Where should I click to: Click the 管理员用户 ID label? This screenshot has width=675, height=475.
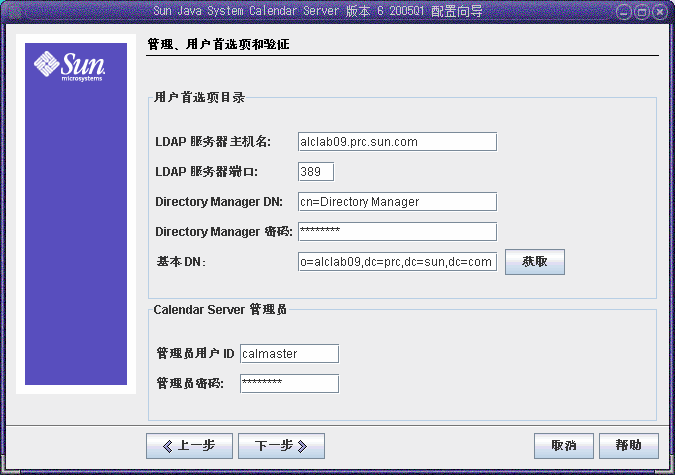(195, 354)
